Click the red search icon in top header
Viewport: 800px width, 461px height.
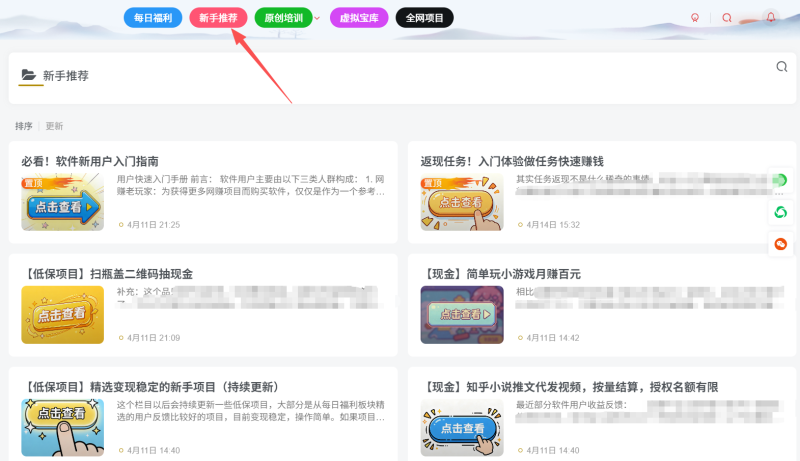[727, 18]
